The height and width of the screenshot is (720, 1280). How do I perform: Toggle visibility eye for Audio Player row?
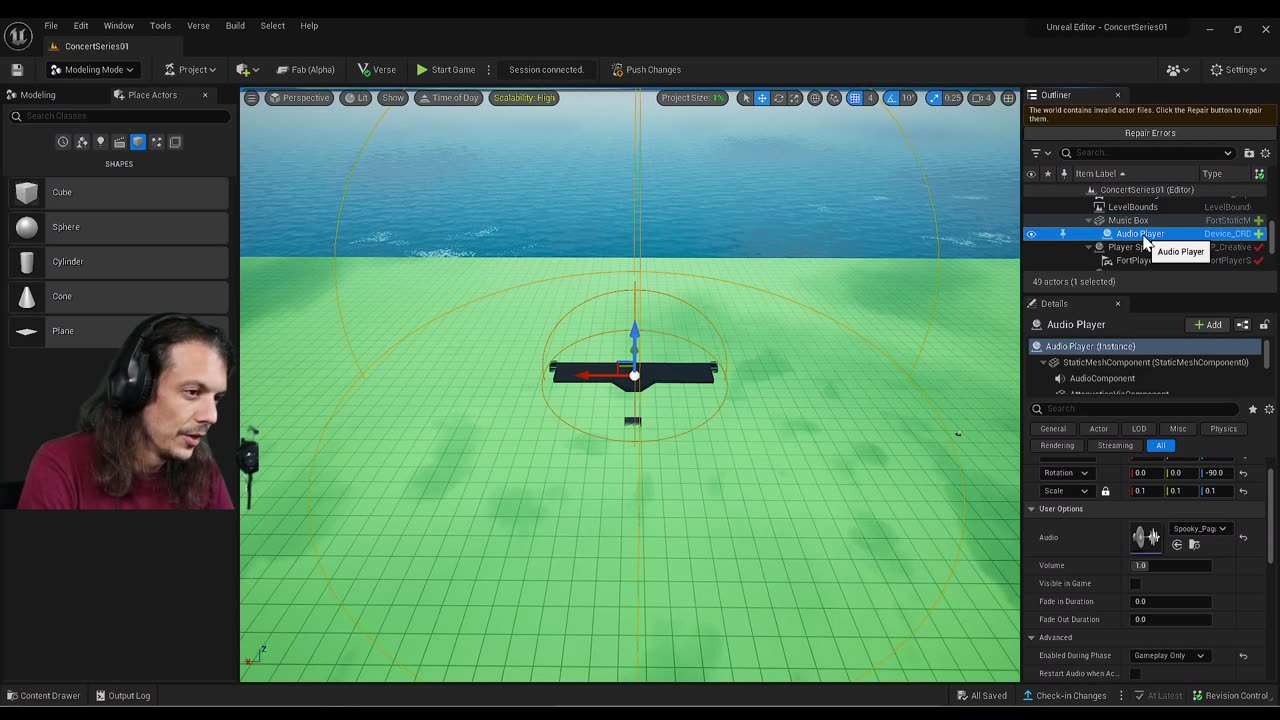[x=1031, y=234]
